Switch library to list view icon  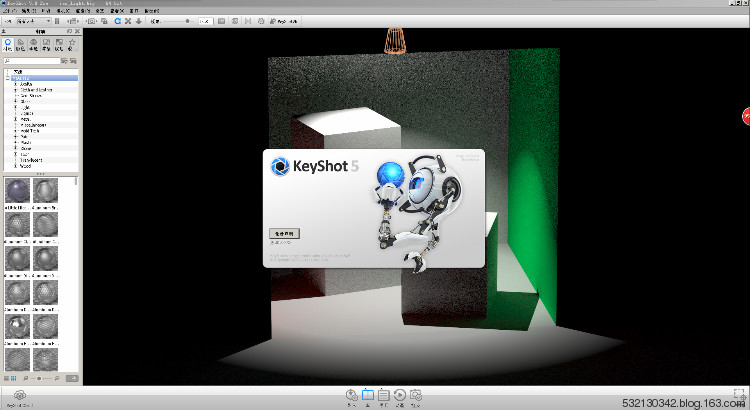pos(7,378)
